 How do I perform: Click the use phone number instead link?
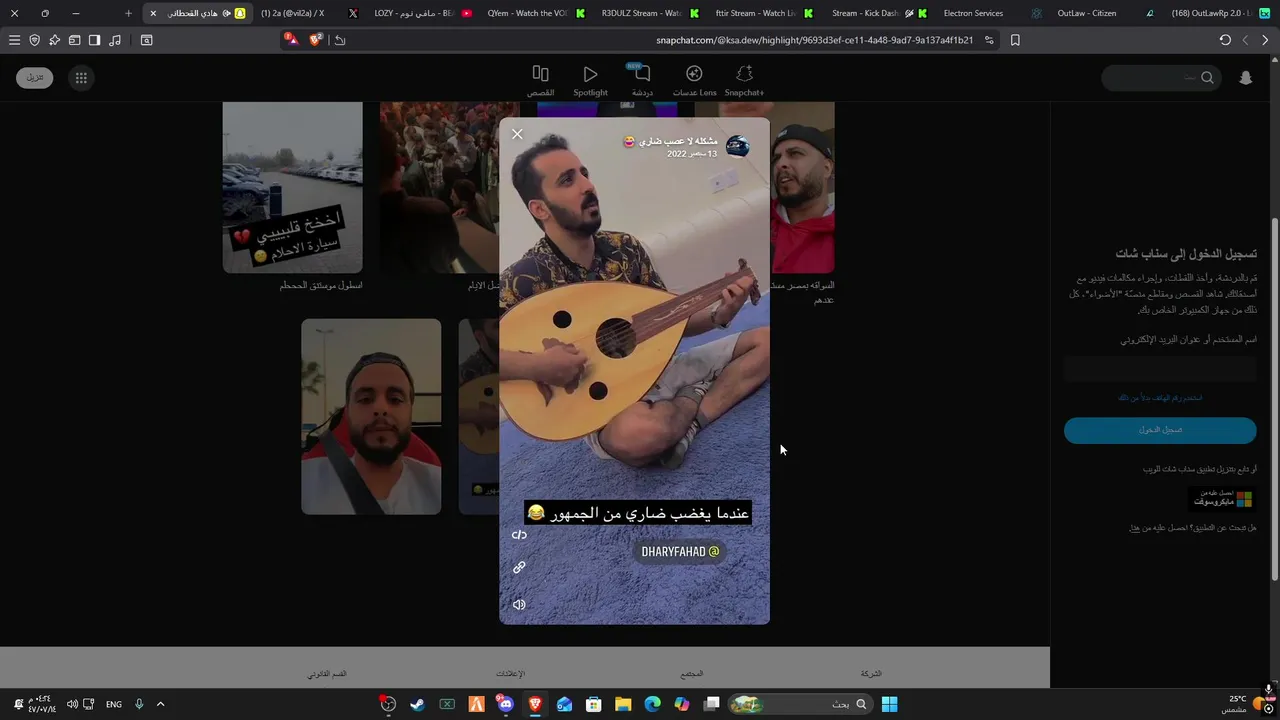pyautogui.click(x=1160, y=398)
